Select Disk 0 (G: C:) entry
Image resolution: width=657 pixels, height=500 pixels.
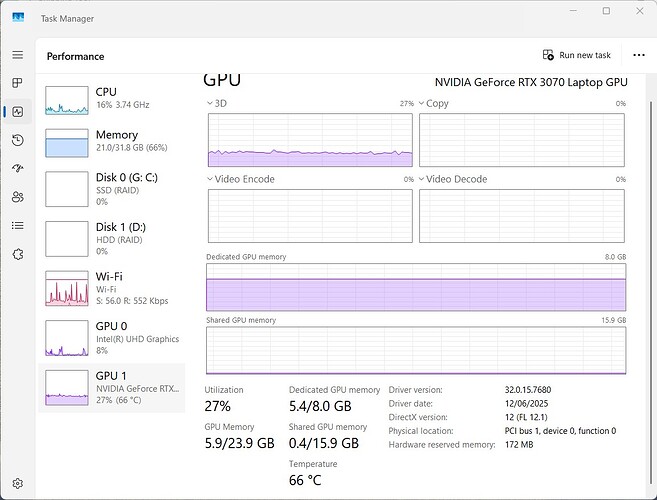pyautogui.click(x=111, y=189)
